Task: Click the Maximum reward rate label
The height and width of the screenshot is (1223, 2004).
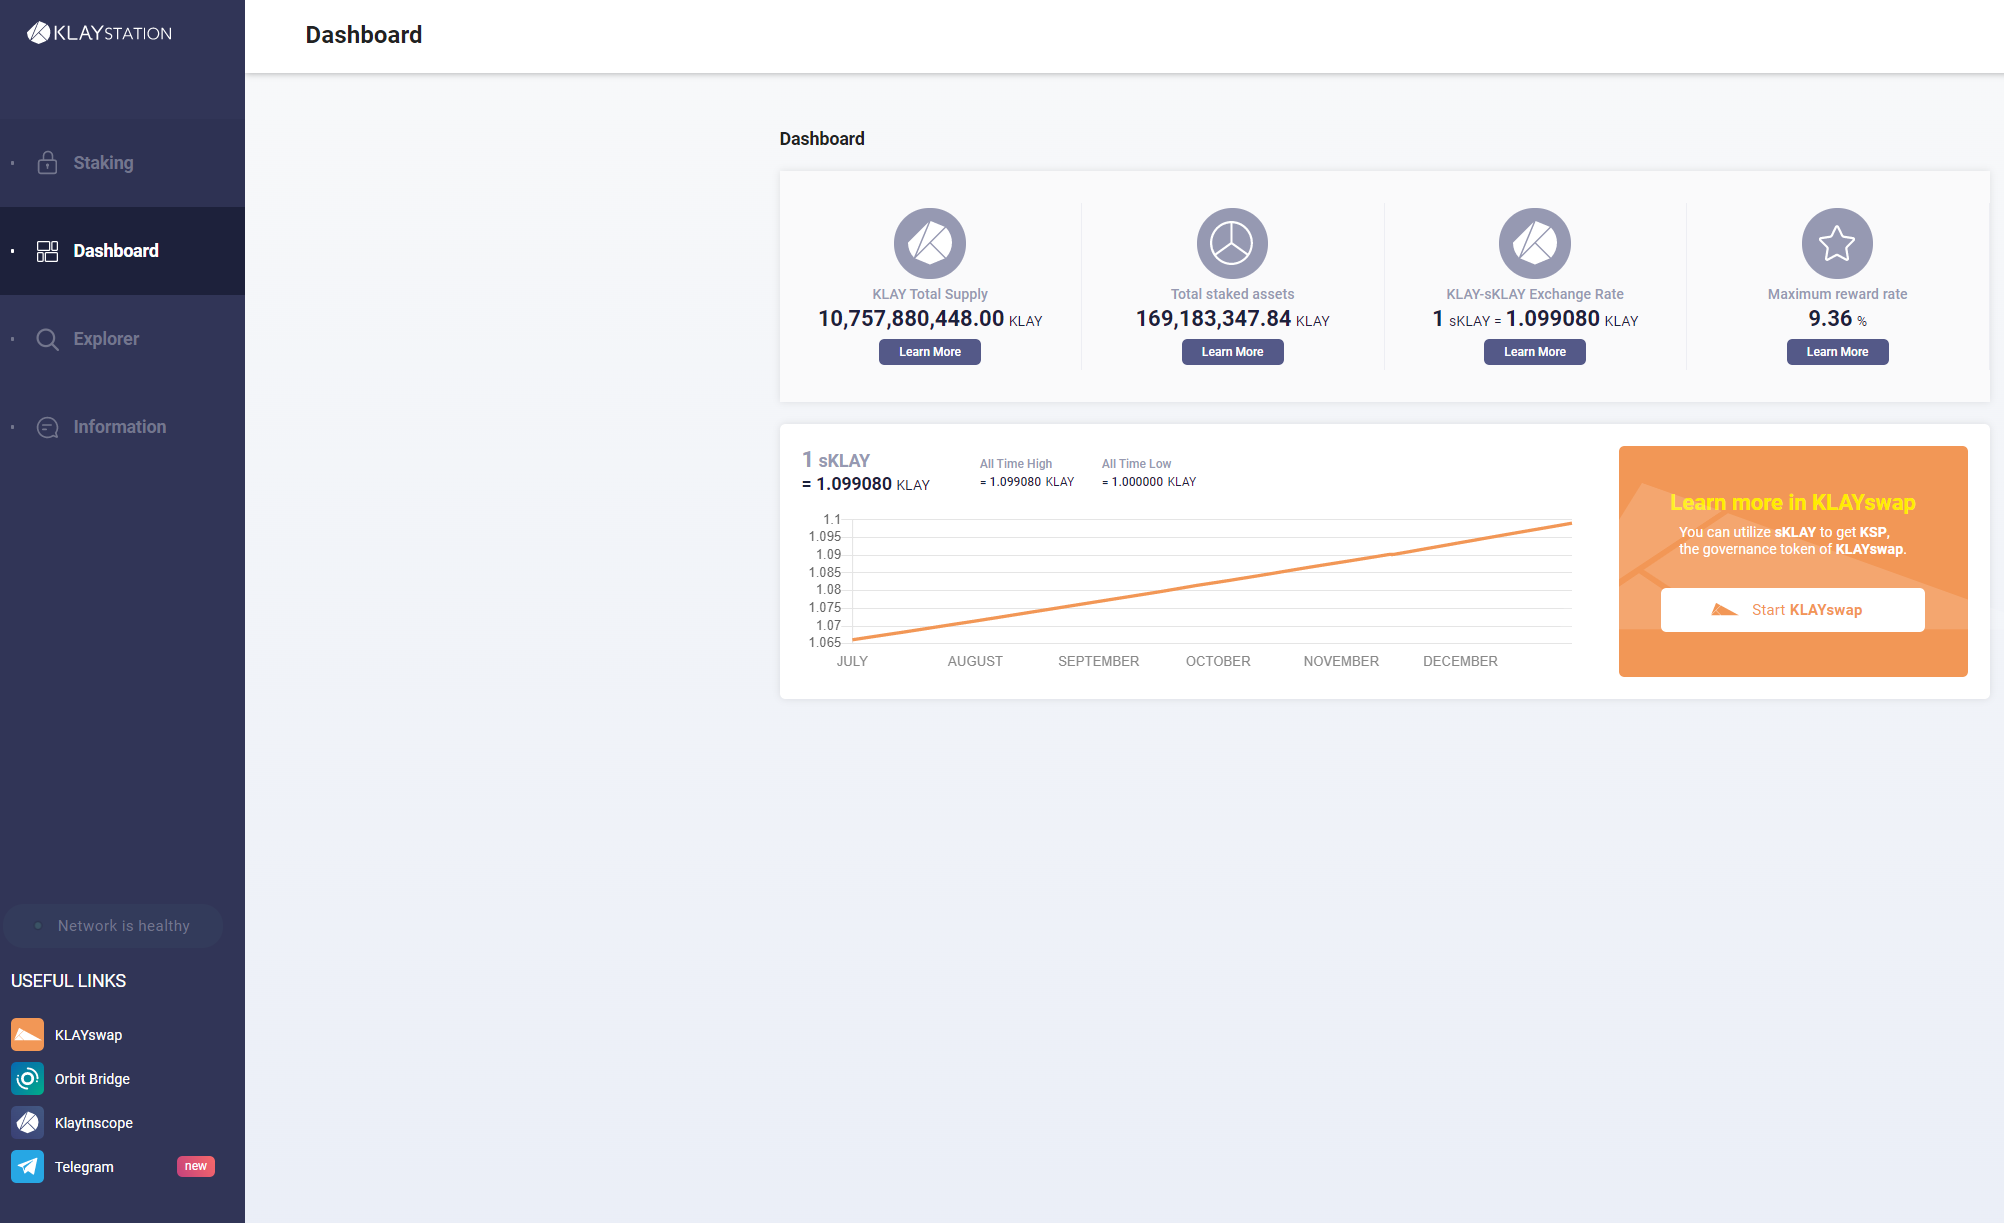Action: (x=1837, y=294)
